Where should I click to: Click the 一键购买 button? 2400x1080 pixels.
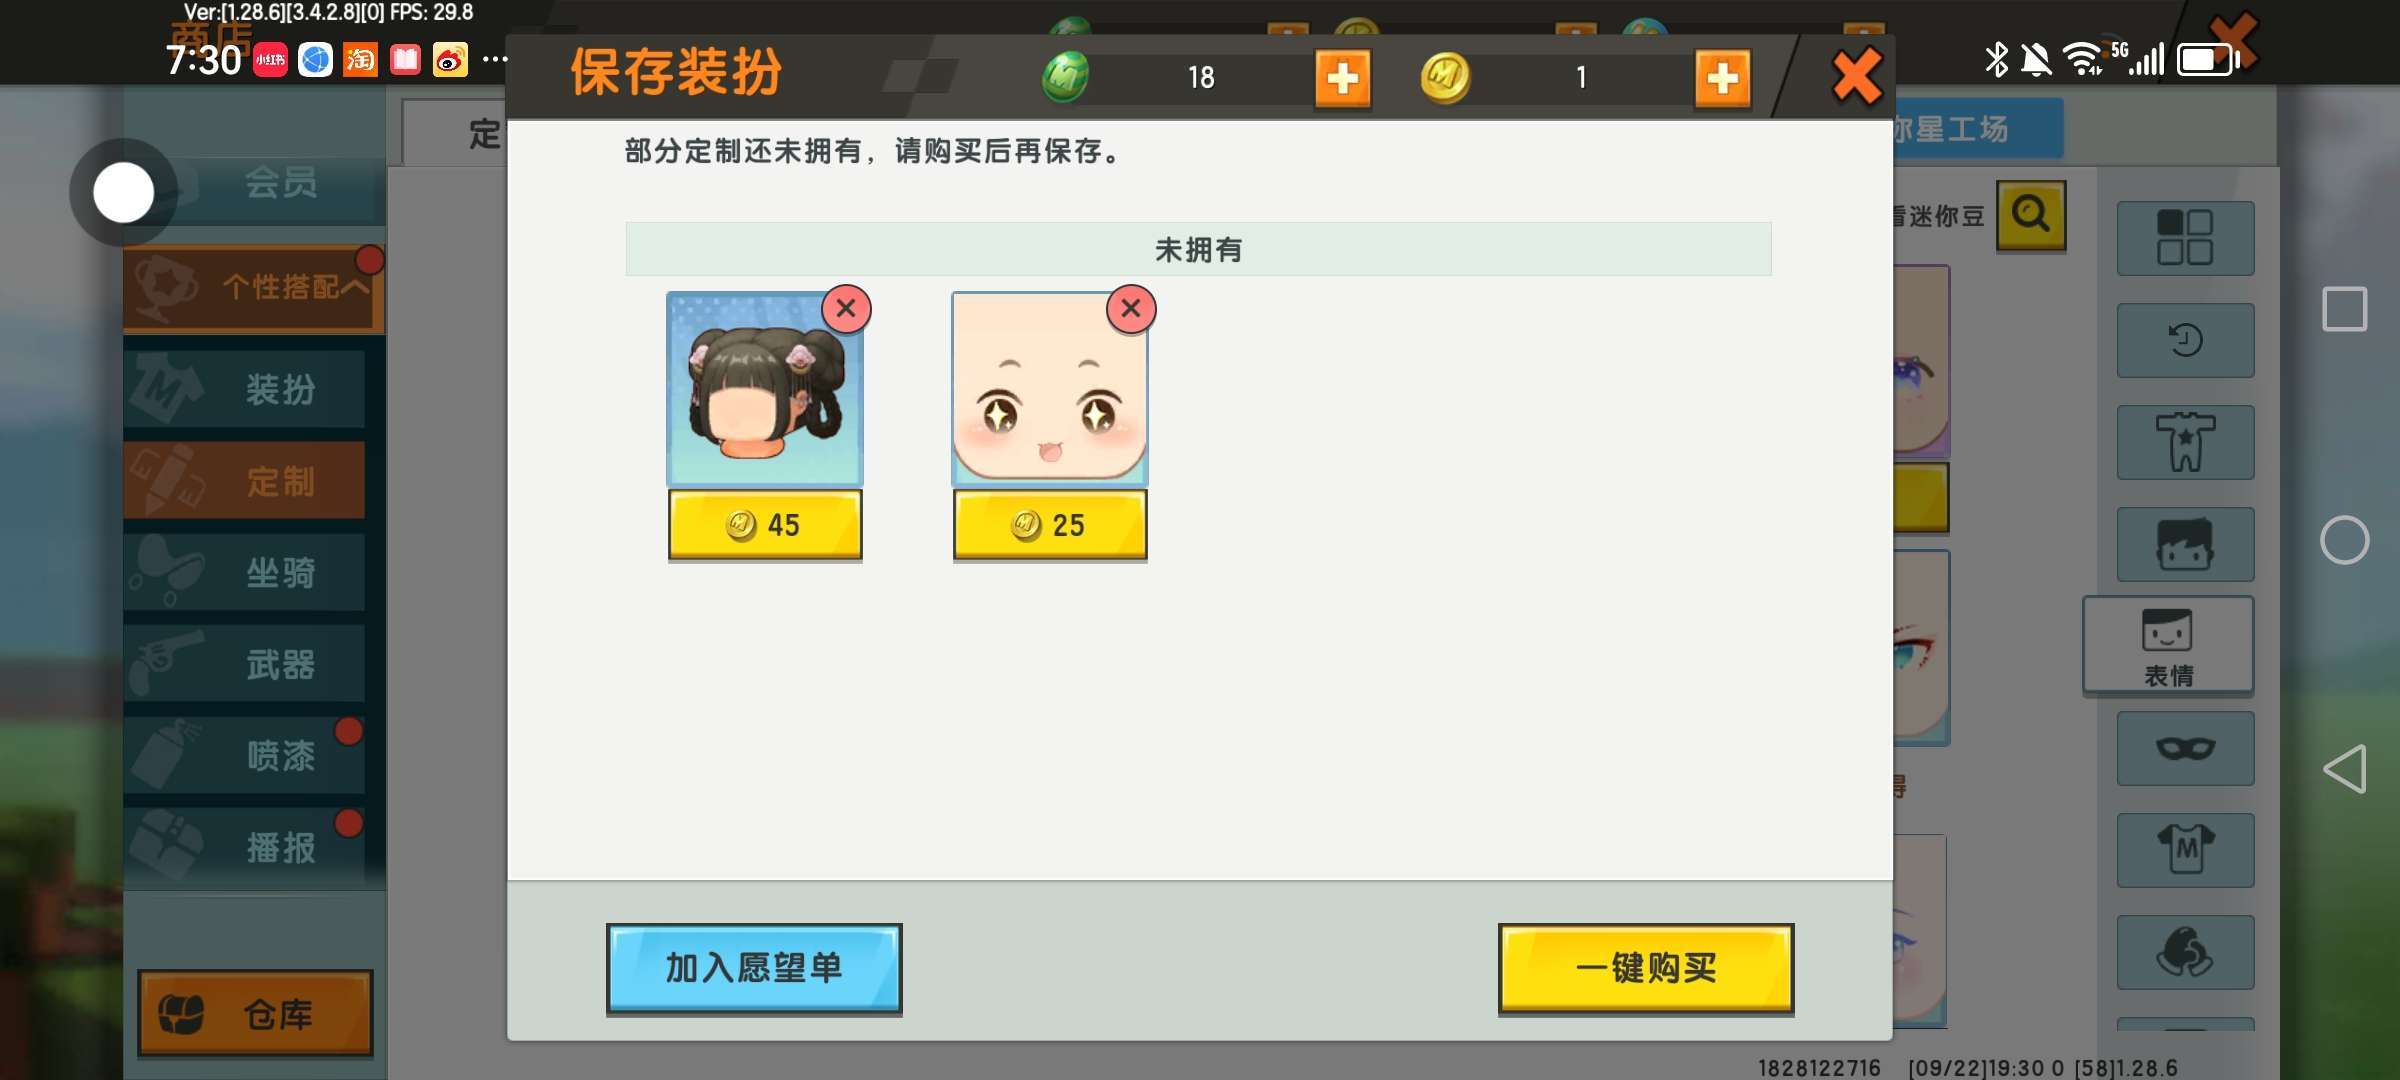point(1646,968)
